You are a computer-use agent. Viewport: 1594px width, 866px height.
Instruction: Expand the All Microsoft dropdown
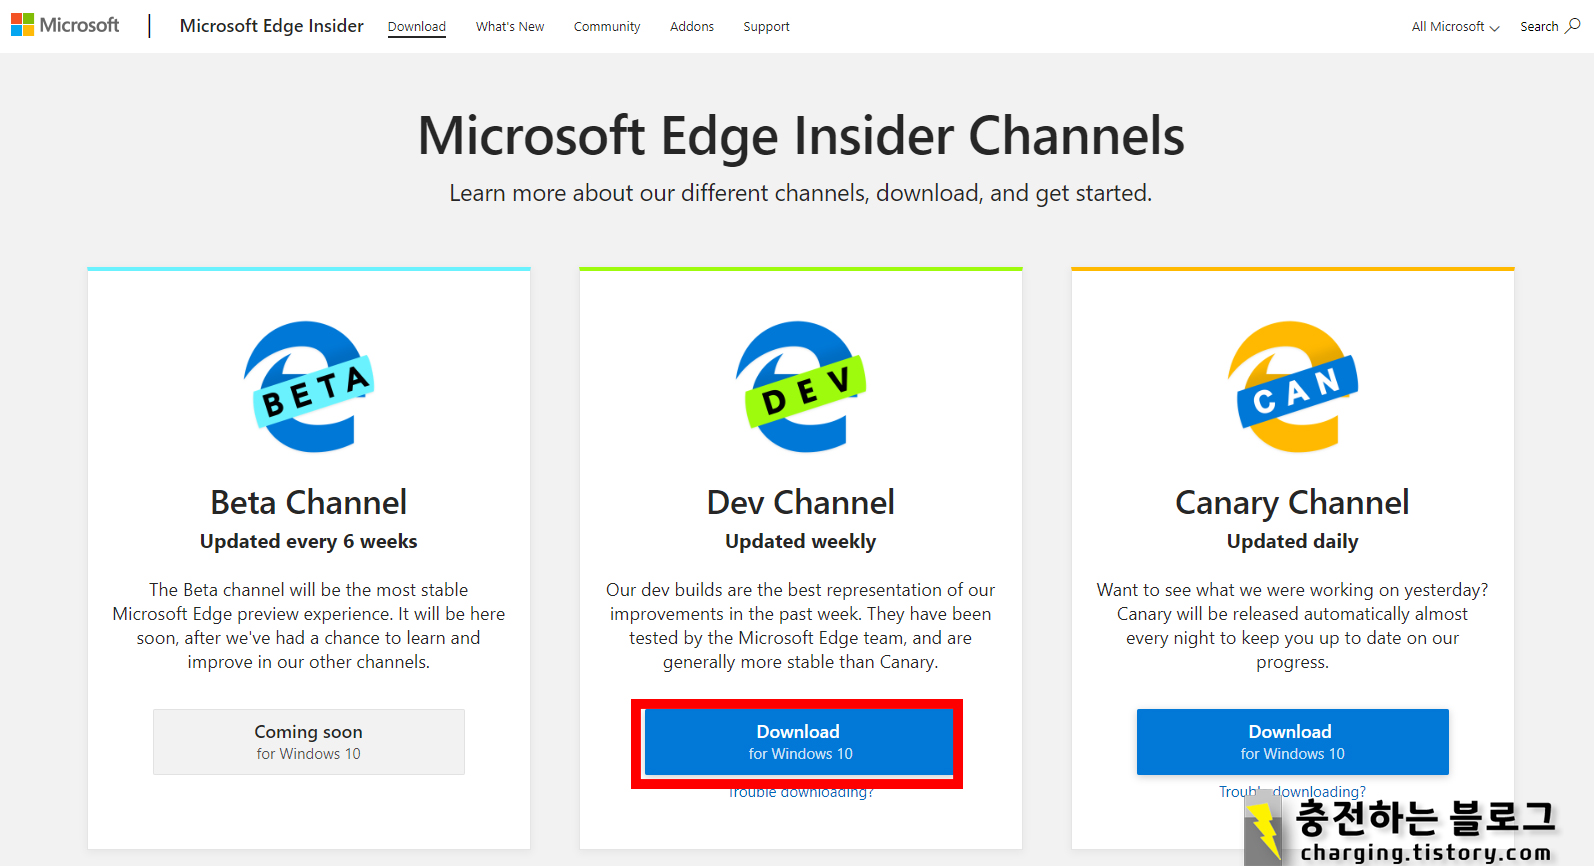1455,27
